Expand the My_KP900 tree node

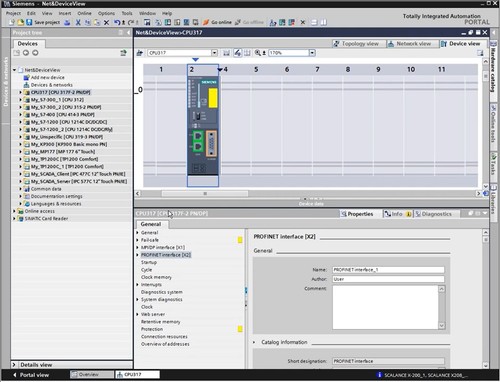click(20, 144)
